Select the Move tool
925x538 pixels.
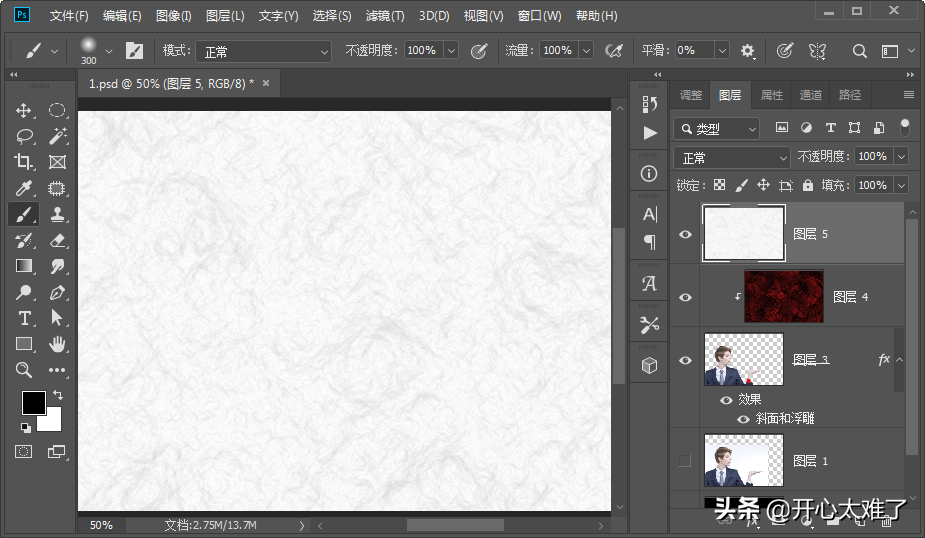coord(24,110)
